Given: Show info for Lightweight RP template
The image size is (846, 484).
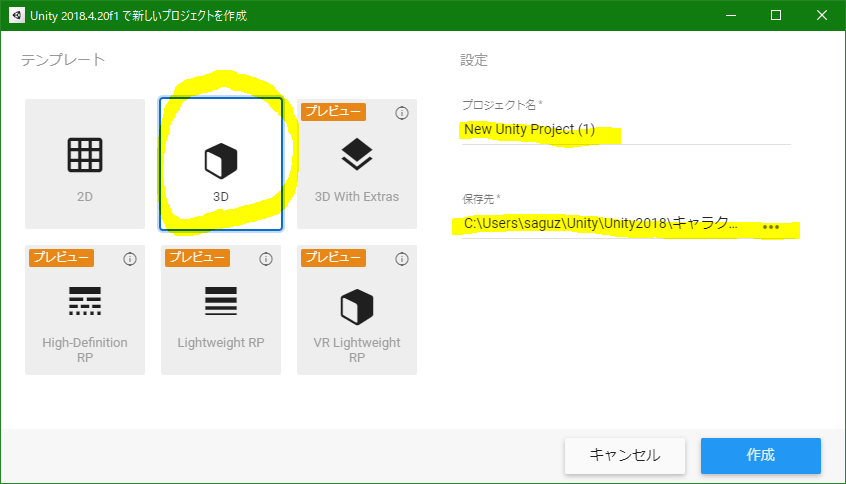Looking at the screenshot, I should click(265, 259).
